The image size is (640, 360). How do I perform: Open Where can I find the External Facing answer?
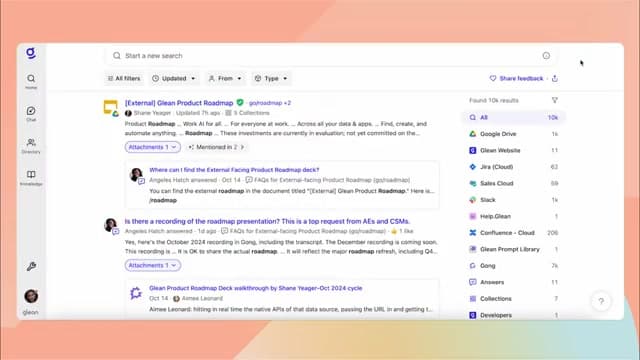[234, 170]
